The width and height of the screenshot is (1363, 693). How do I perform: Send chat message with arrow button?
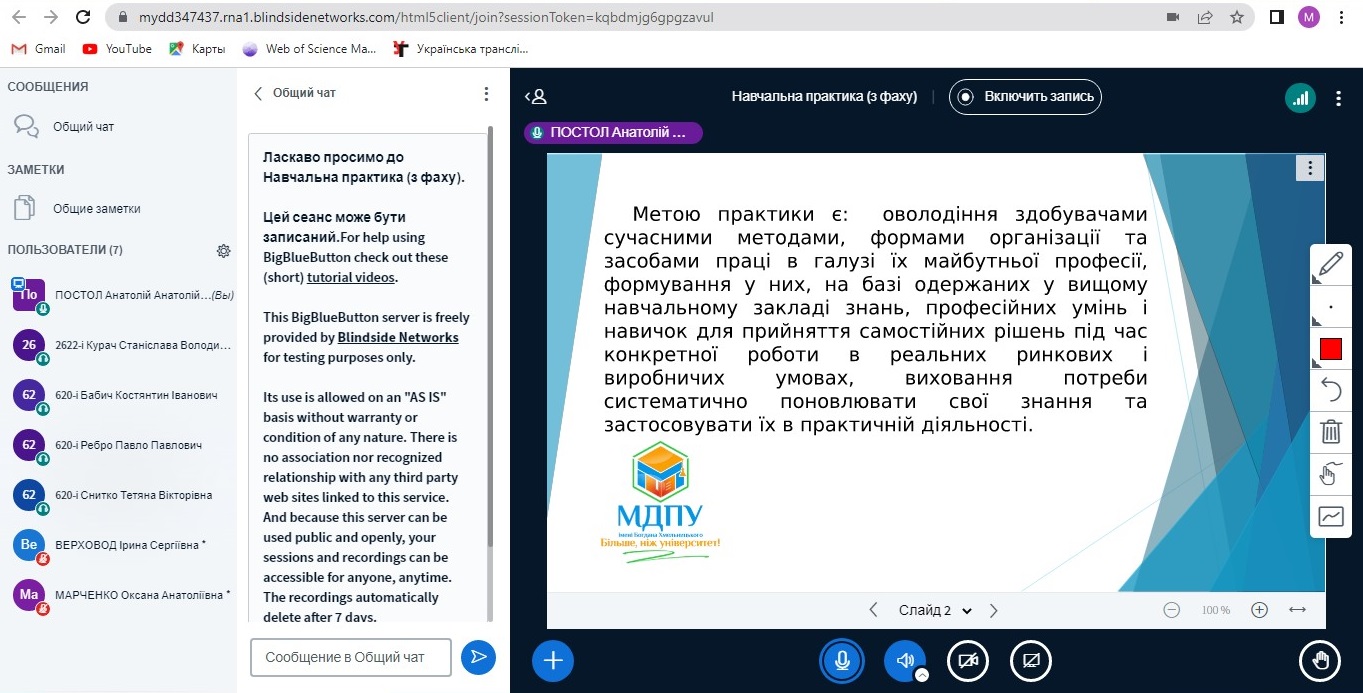click(478, 657)
